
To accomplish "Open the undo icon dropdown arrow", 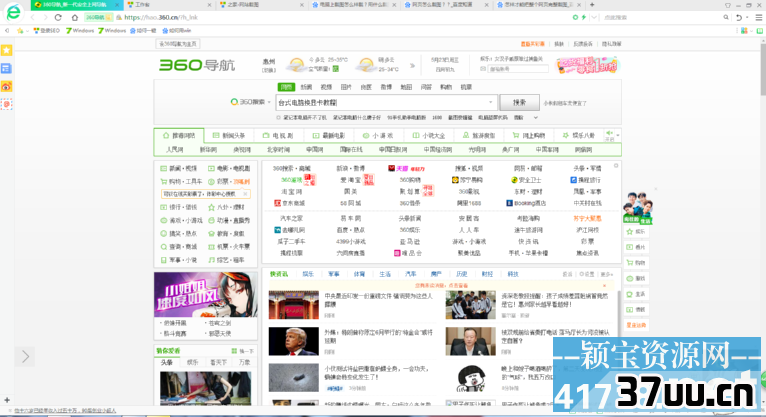I will (x=747, y=18).
